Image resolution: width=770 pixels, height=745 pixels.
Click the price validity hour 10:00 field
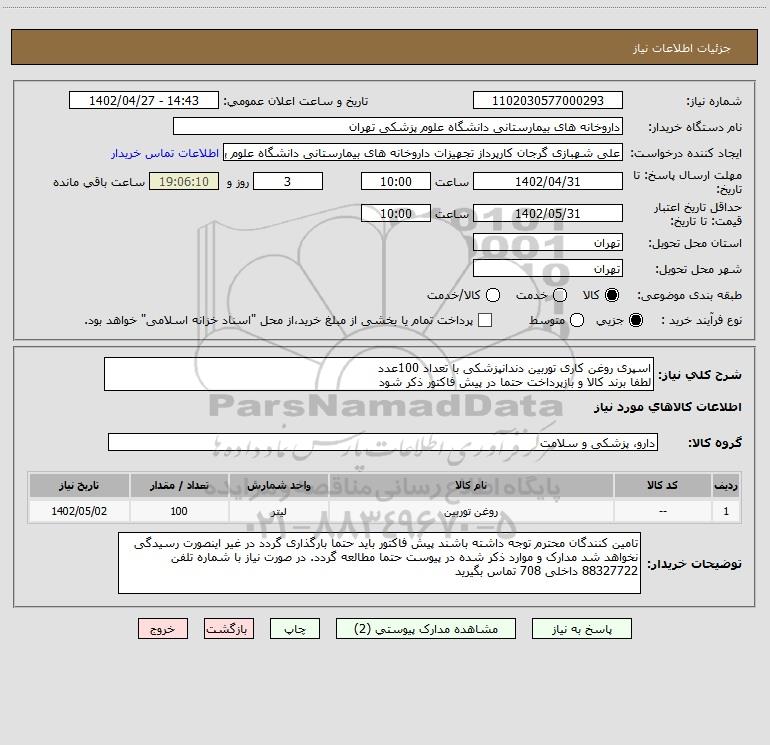(x=396, y=213)
